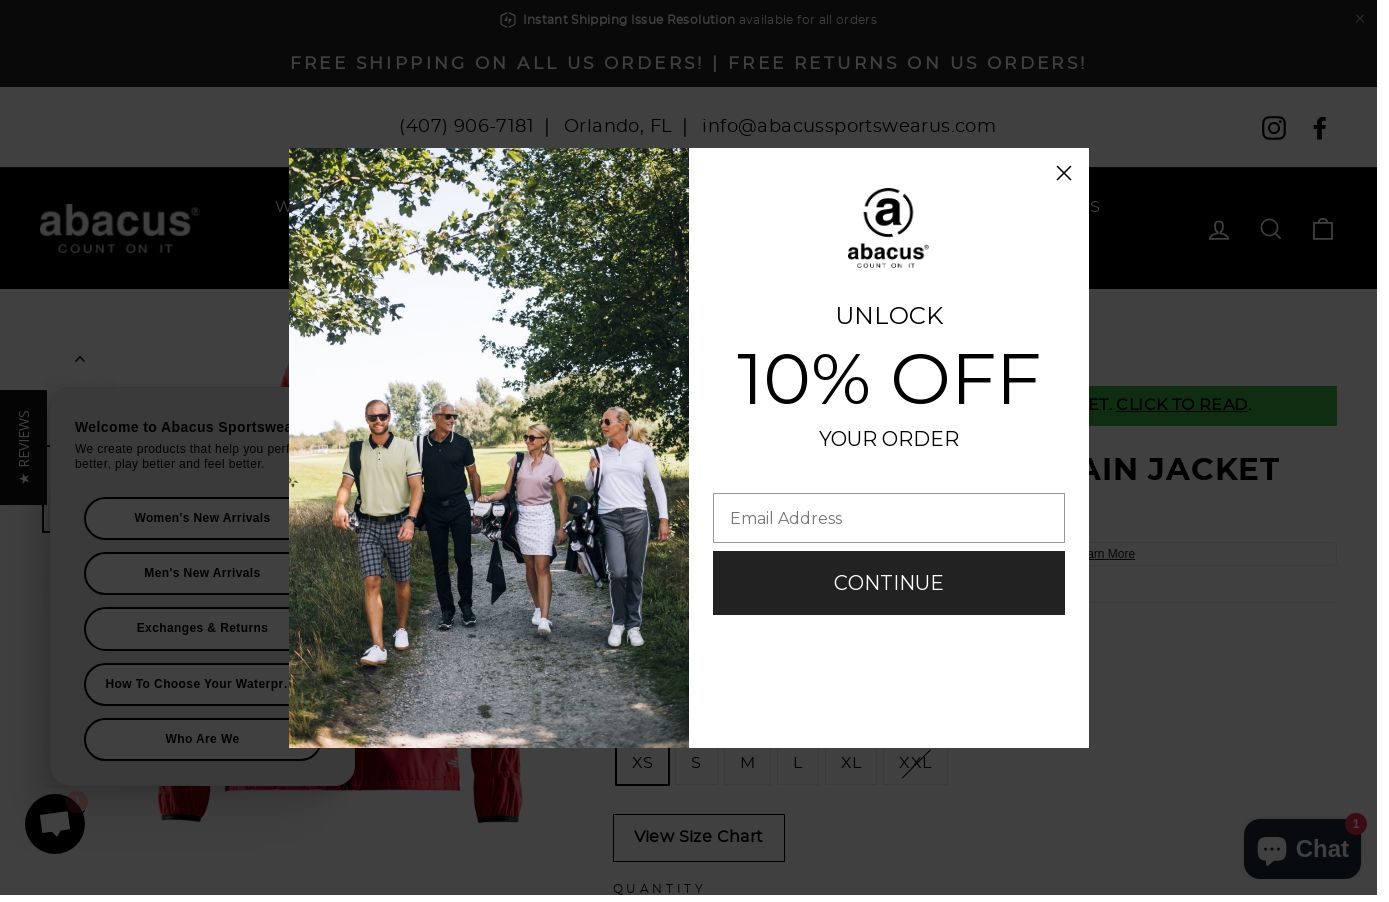This screenshot has height=902, width=1389.
Task: Click the CONTINUE button
Action: tap(889, 583)
